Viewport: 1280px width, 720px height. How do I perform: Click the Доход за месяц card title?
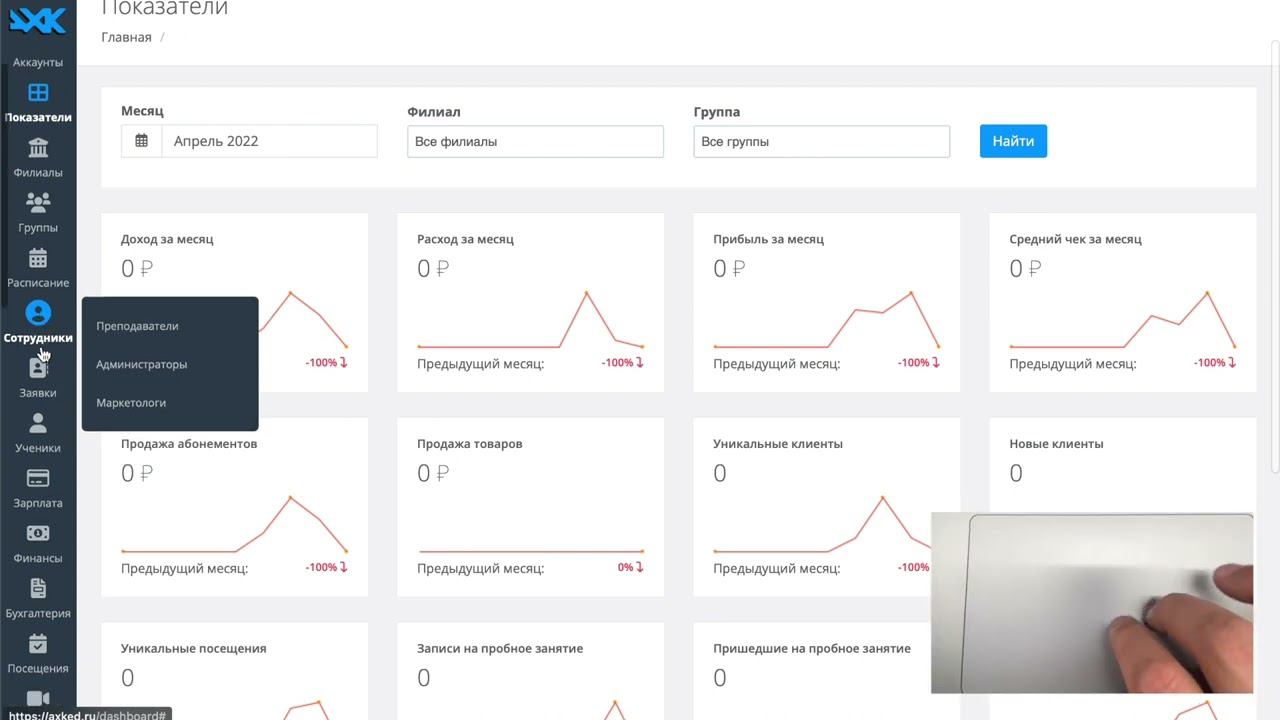pos(167,239)
